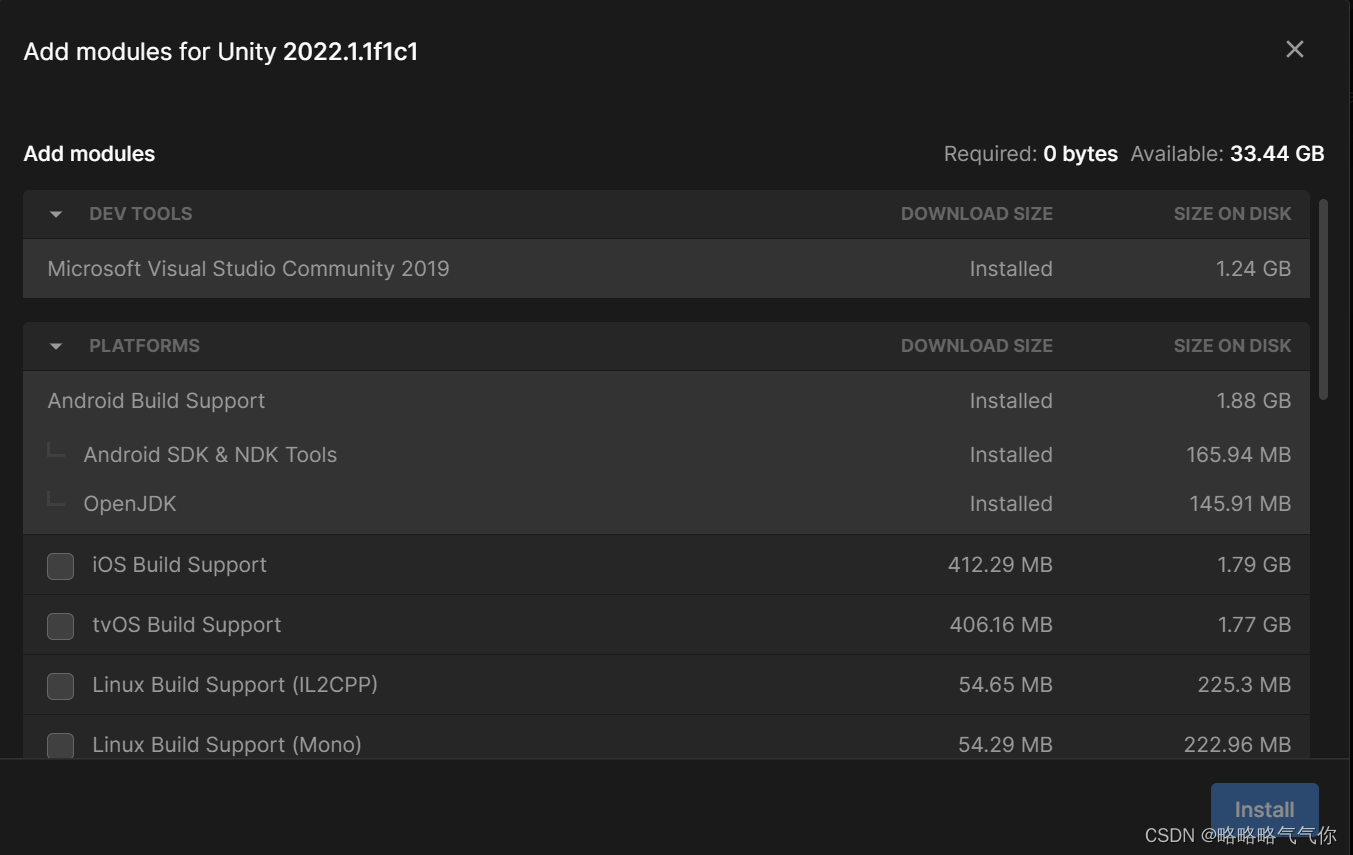Click Android SDK & NDK Tools entry
Screen dimensions: 1353x855
tap(210, 454)
